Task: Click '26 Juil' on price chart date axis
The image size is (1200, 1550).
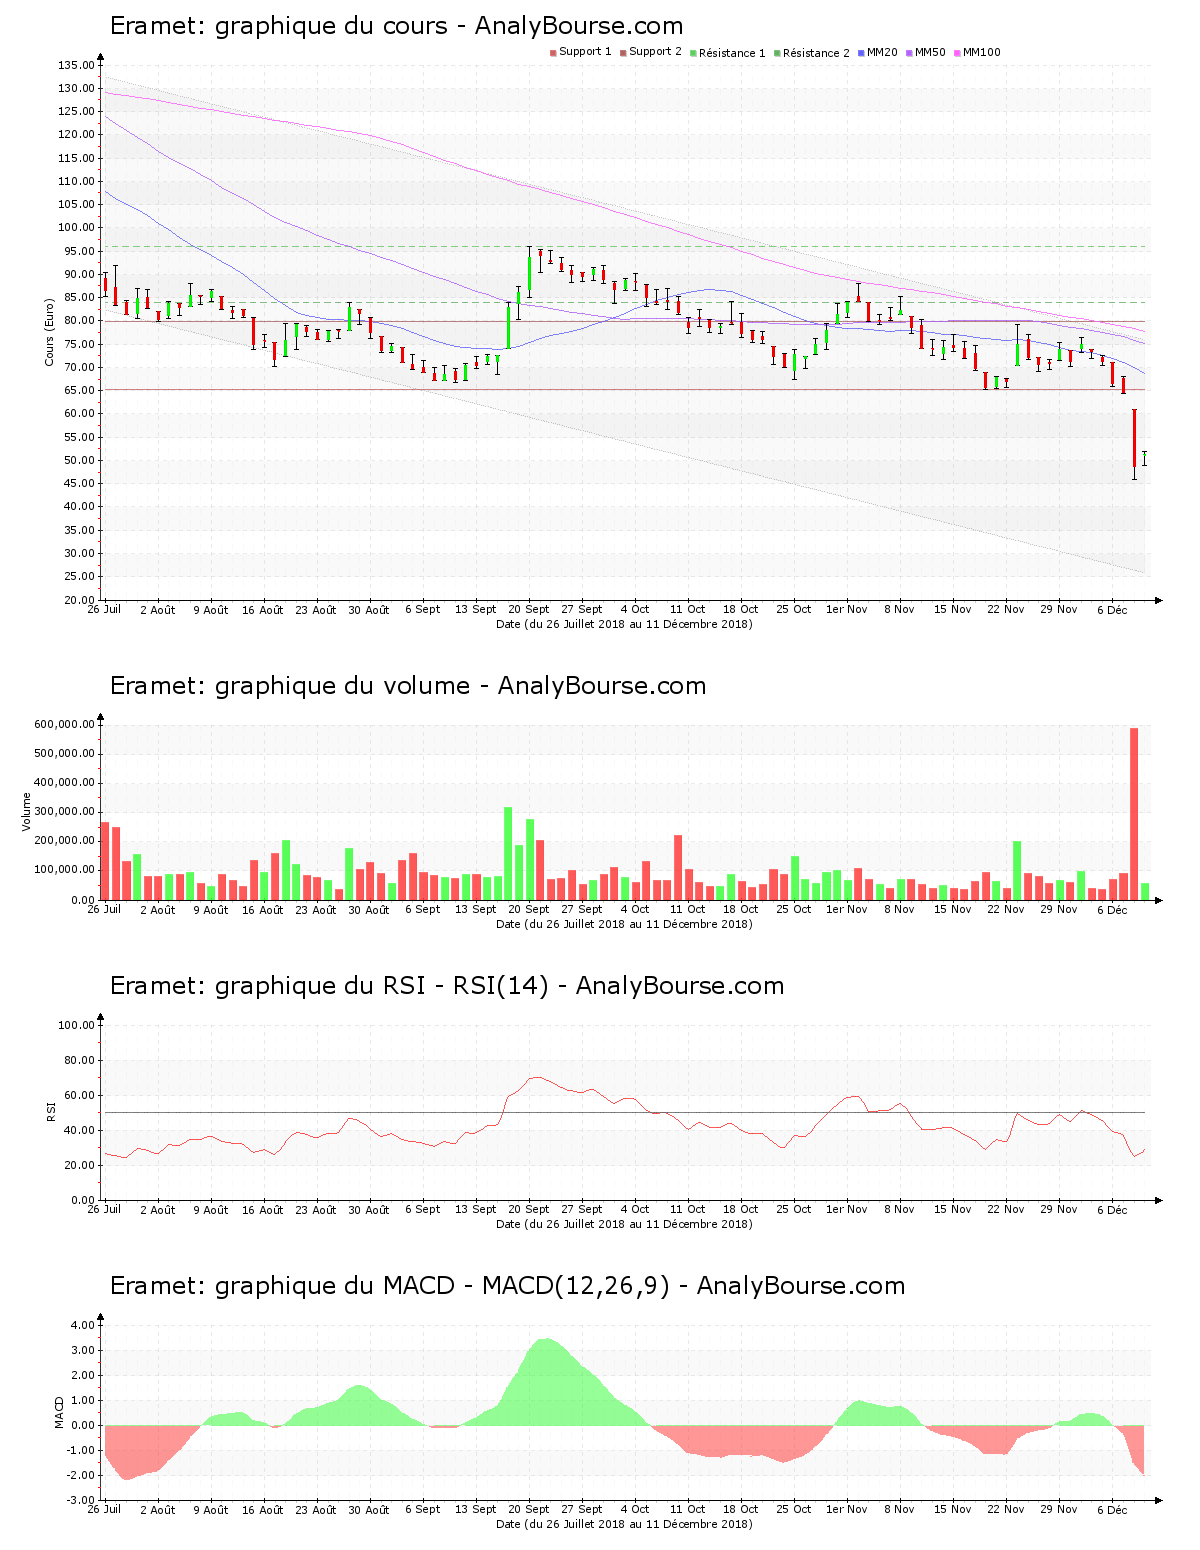Action: pyautogui.click(x=104, y=609)
